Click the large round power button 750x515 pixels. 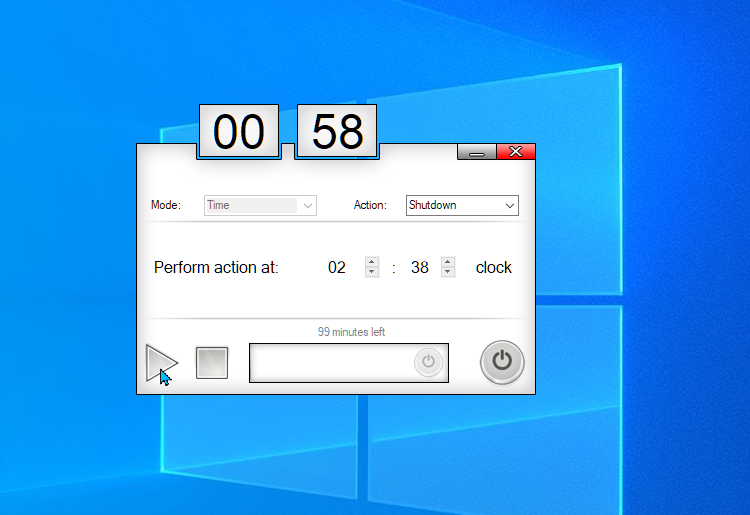502,362
